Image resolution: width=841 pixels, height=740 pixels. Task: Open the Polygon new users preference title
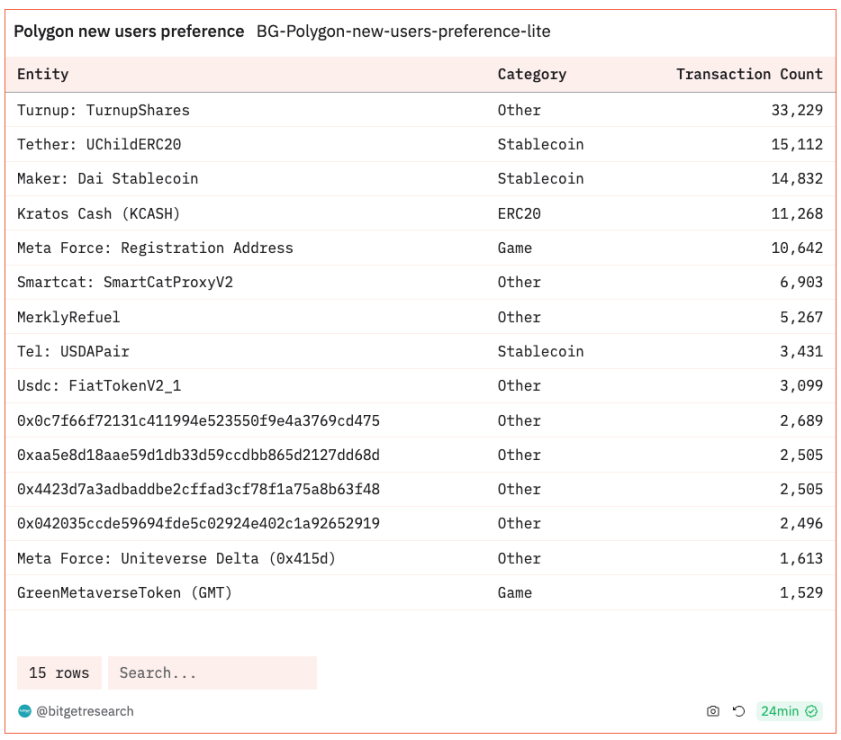click(x=129, y=31)
